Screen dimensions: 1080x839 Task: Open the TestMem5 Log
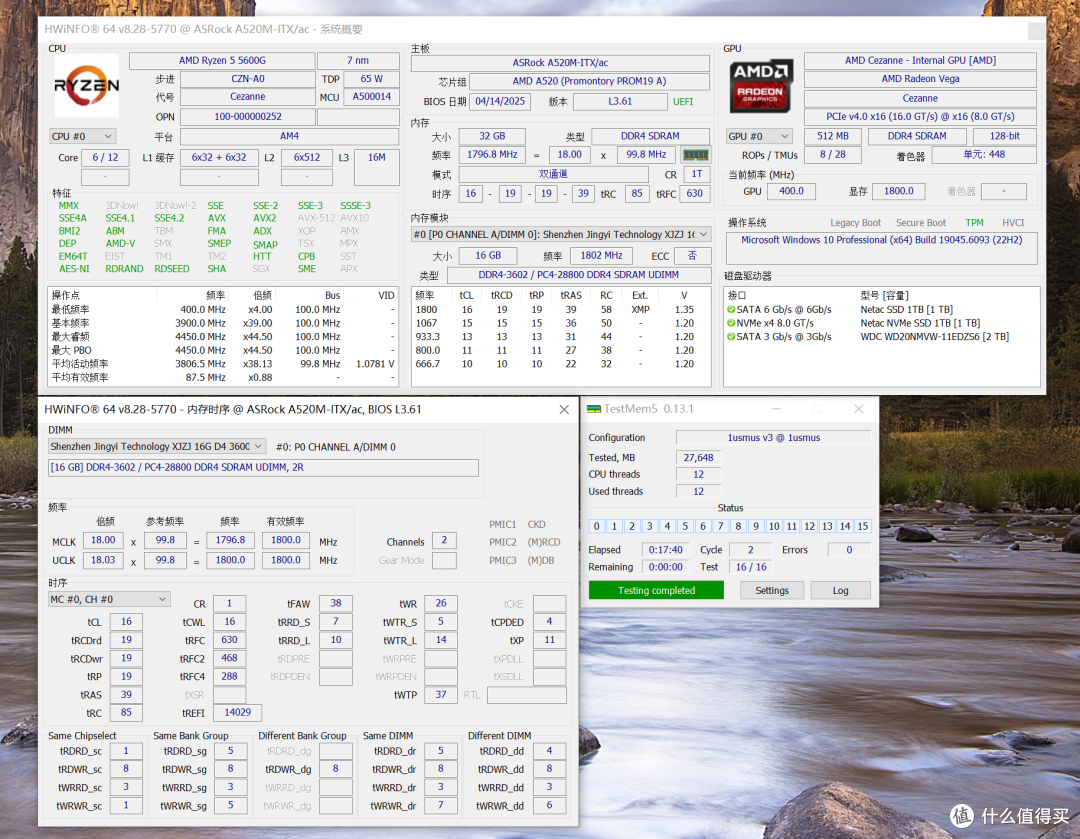click(x=840, y=590)
